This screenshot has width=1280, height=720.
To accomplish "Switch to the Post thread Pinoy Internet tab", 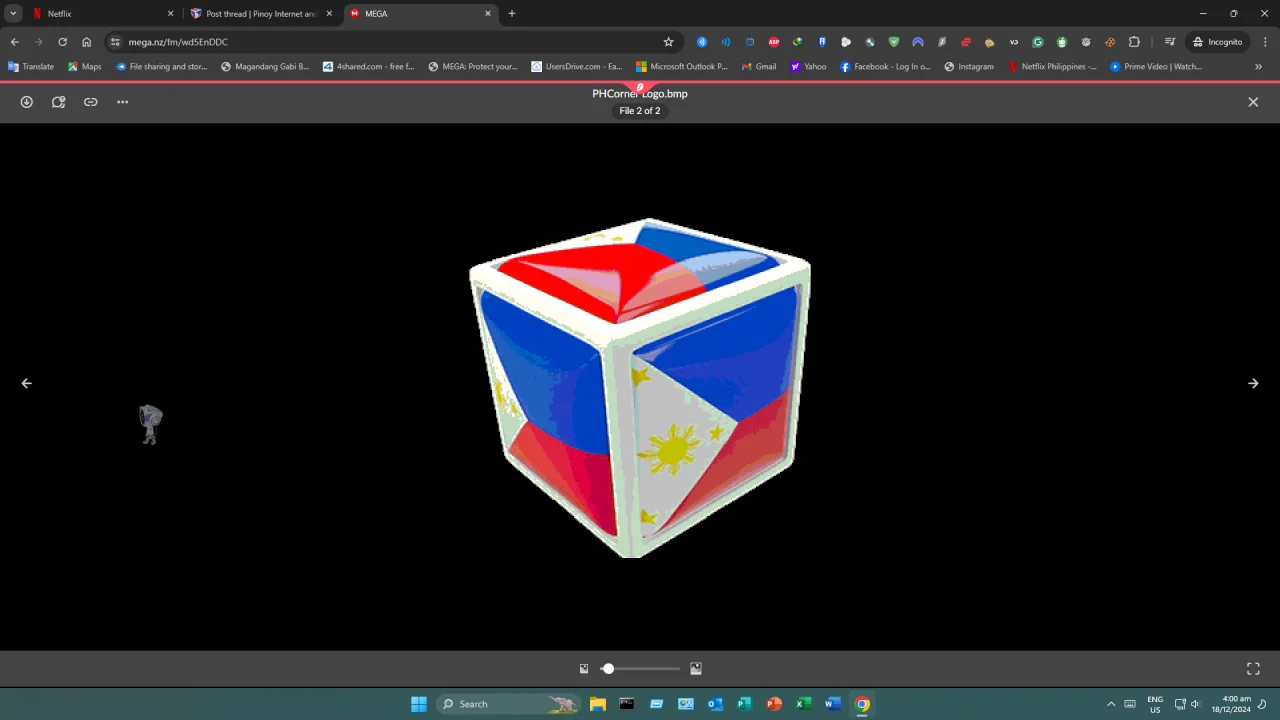I will [x=260, y=14].
